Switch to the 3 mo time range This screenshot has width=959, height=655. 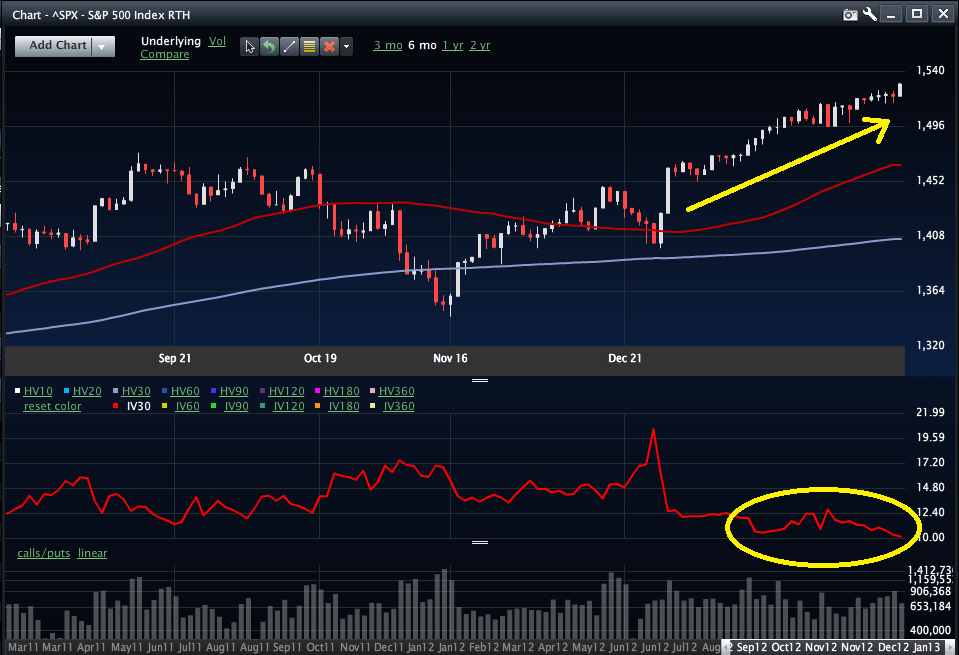coord(387,45)
